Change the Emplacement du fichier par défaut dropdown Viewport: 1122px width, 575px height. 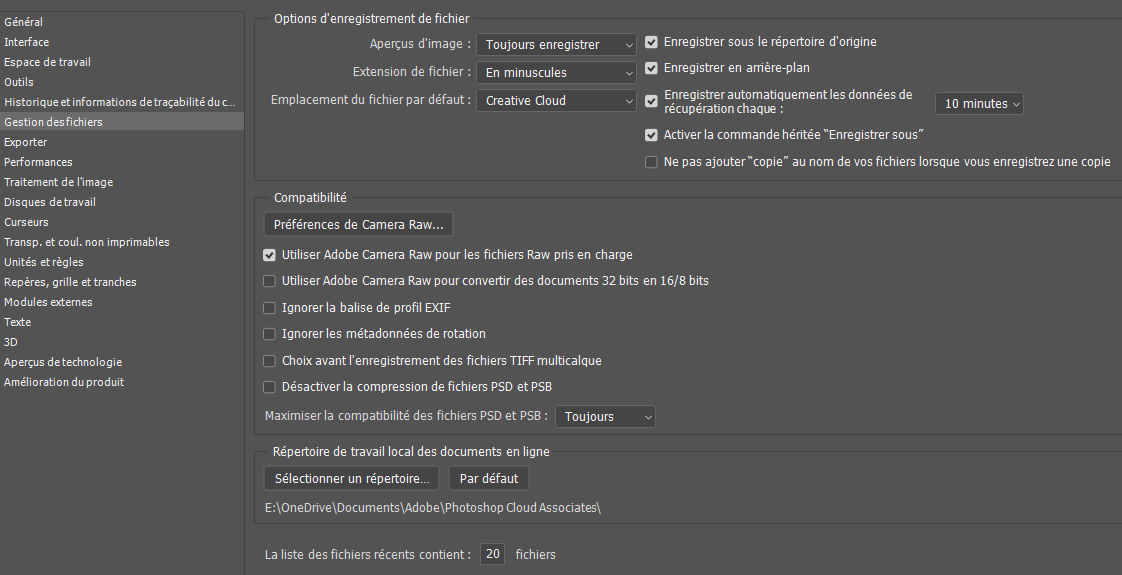coord(556,101)
